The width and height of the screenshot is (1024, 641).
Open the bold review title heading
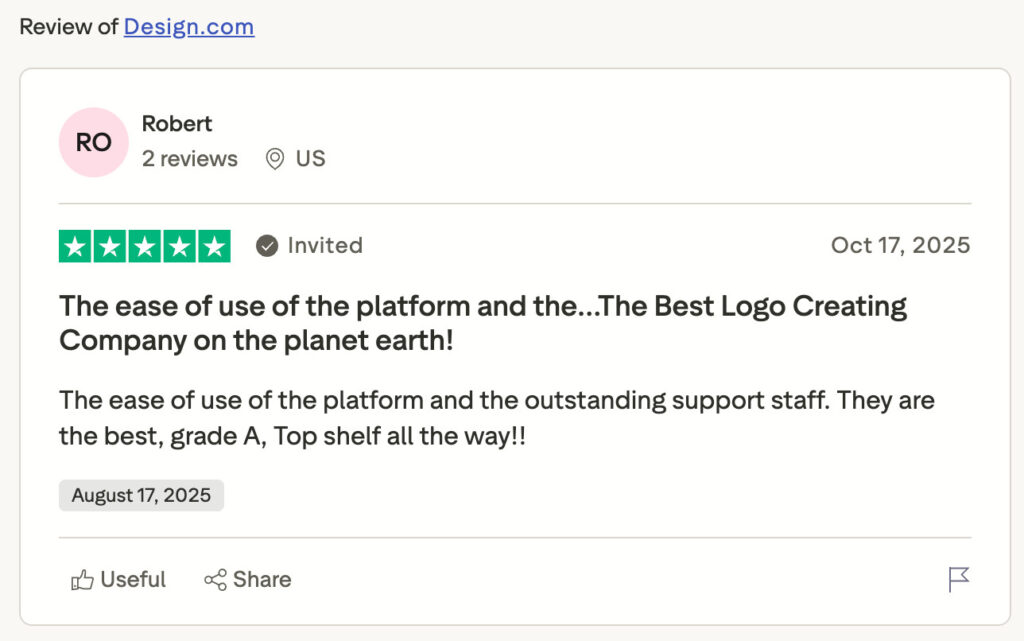click(x=483, y=323)
